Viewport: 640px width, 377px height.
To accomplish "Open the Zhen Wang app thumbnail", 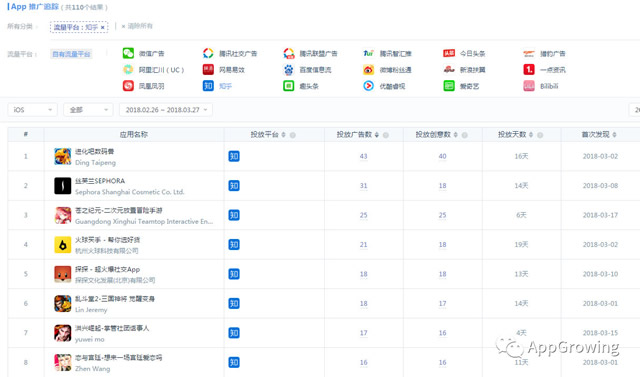I will click(63, 362).
